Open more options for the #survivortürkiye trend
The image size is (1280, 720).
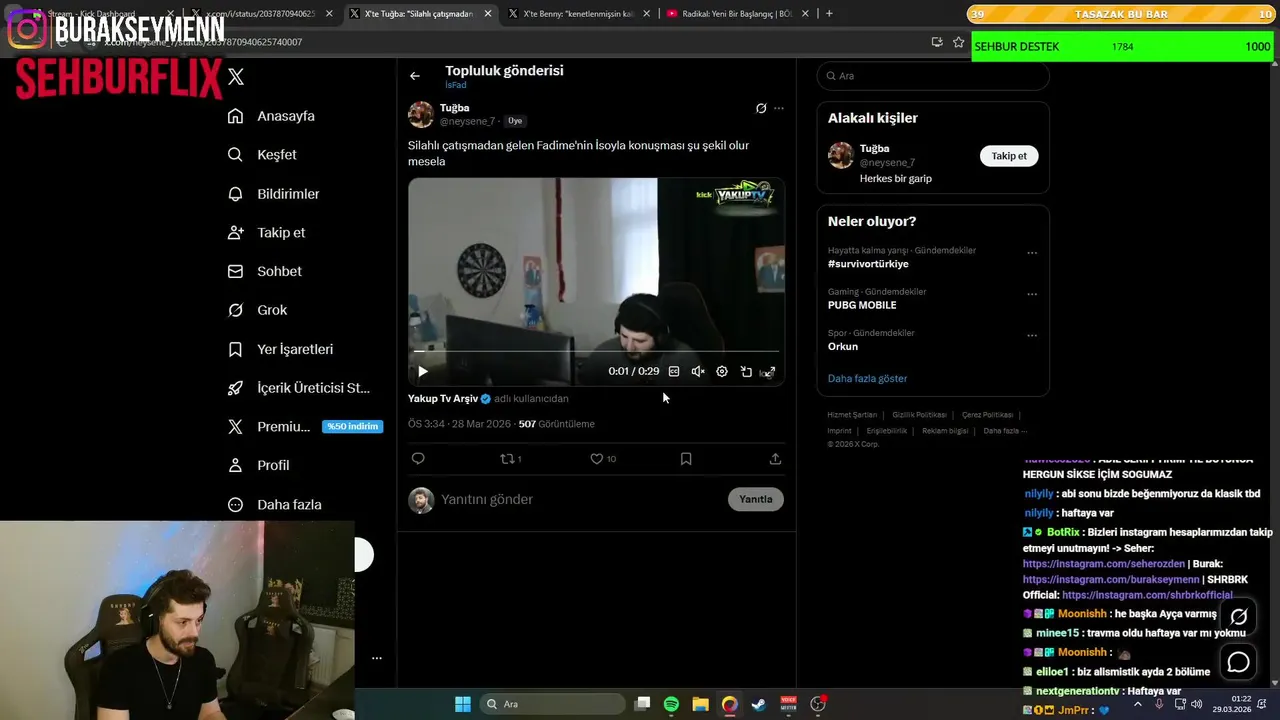coord(1032,253)
